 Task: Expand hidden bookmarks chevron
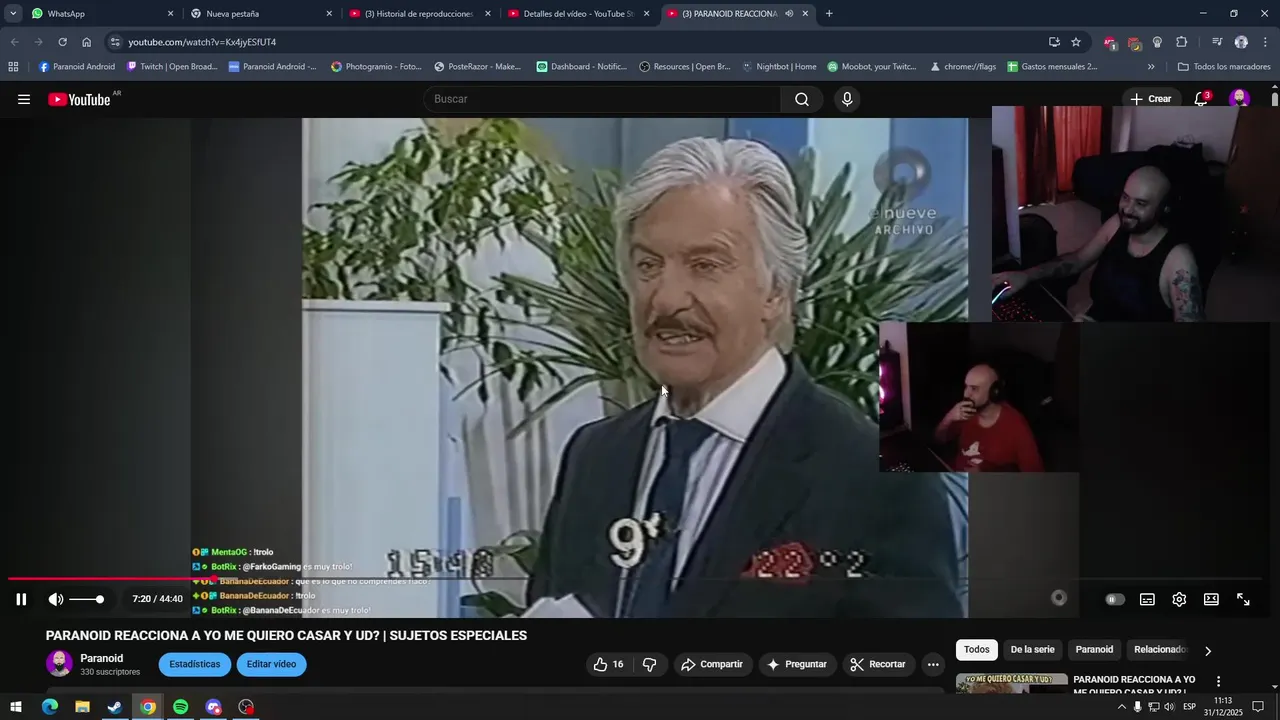(x=1151, y=67)
